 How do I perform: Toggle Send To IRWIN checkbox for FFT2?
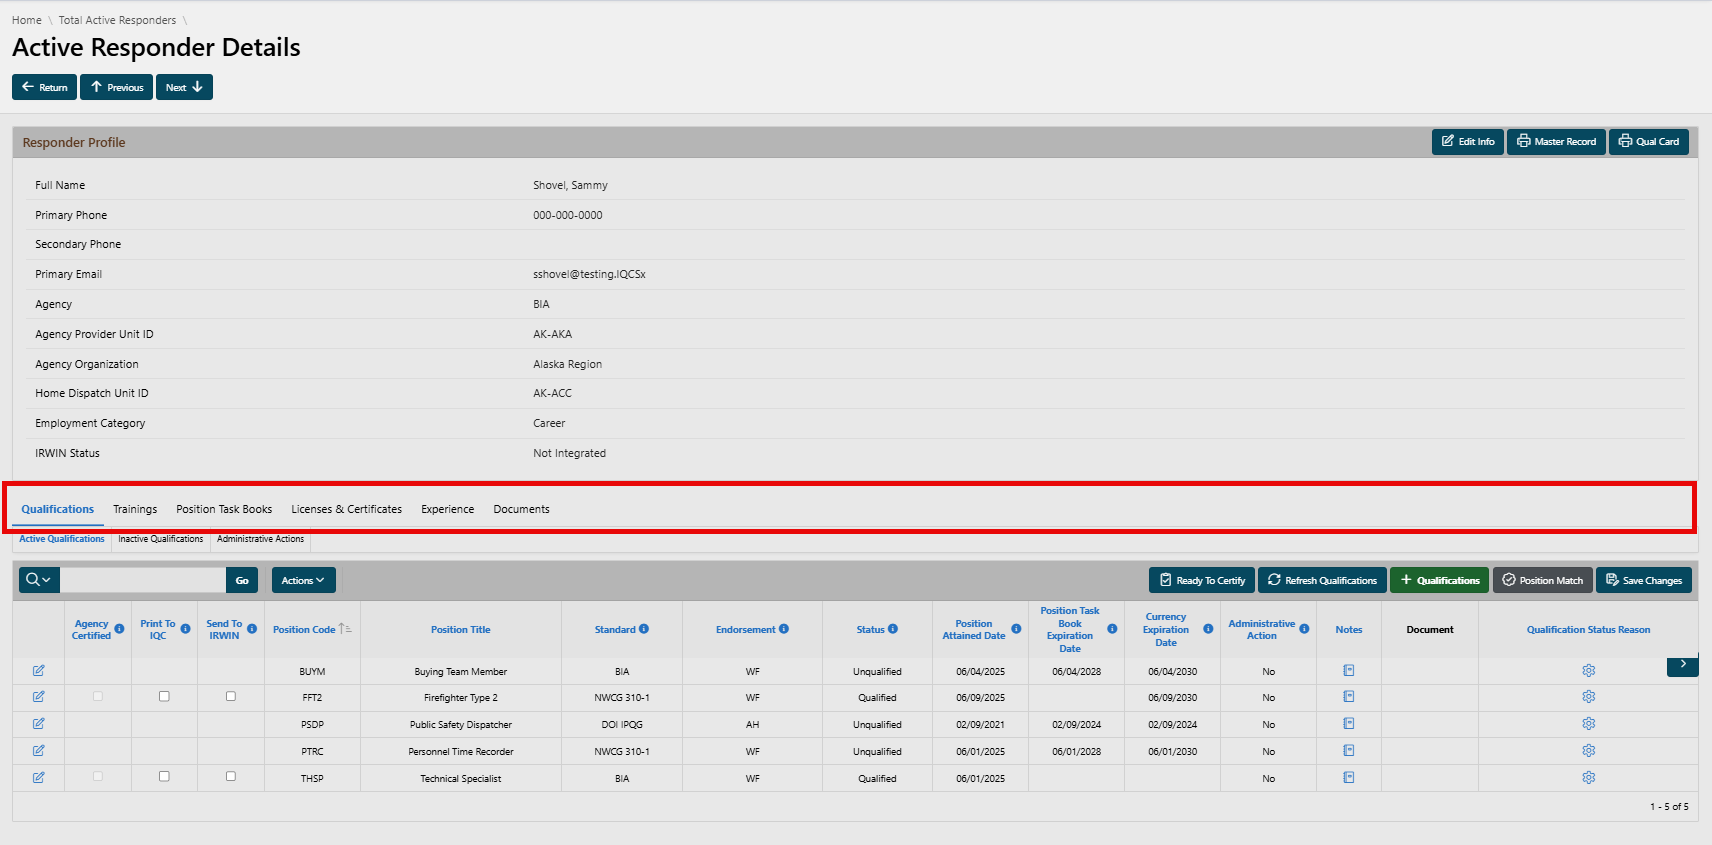(x=231, y=696)
